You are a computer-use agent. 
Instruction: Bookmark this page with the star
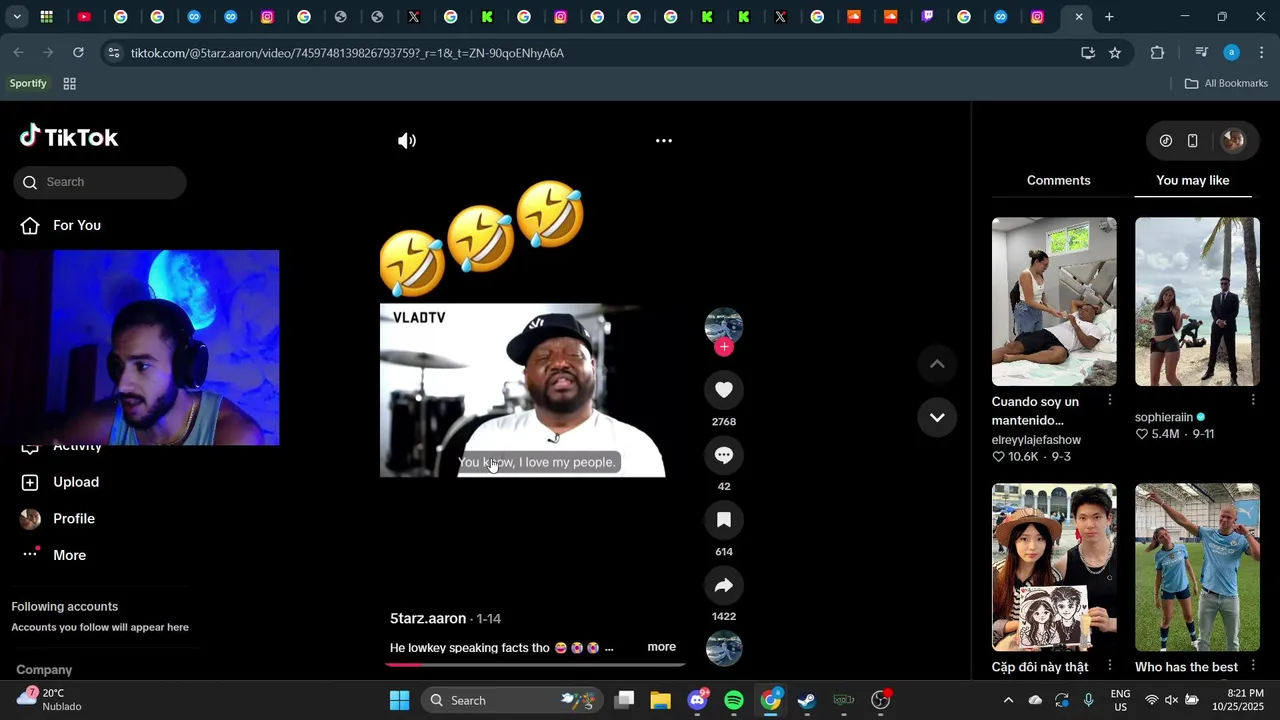click(x=1115, y=53)
